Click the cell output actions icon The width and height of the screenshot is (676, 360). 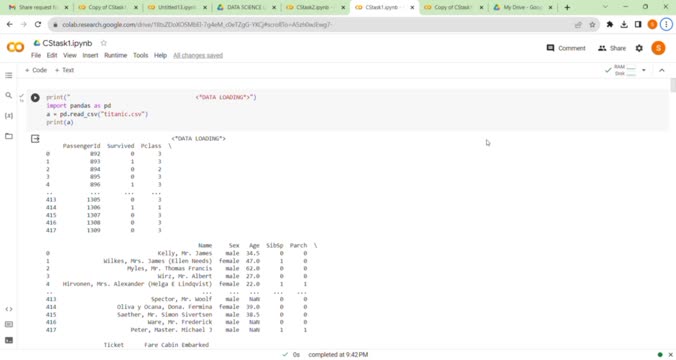coord(35,138)
